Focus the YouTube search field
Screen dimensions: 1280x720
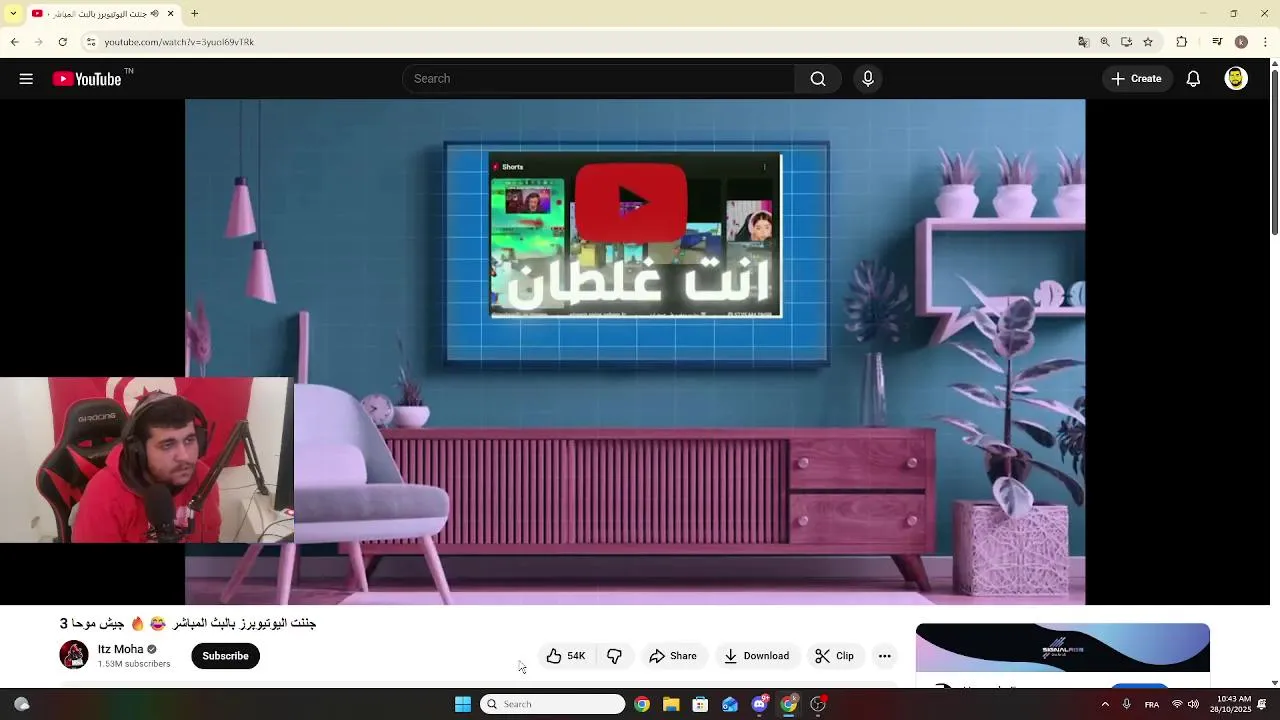pyautogui.click(x=598, y=79)
